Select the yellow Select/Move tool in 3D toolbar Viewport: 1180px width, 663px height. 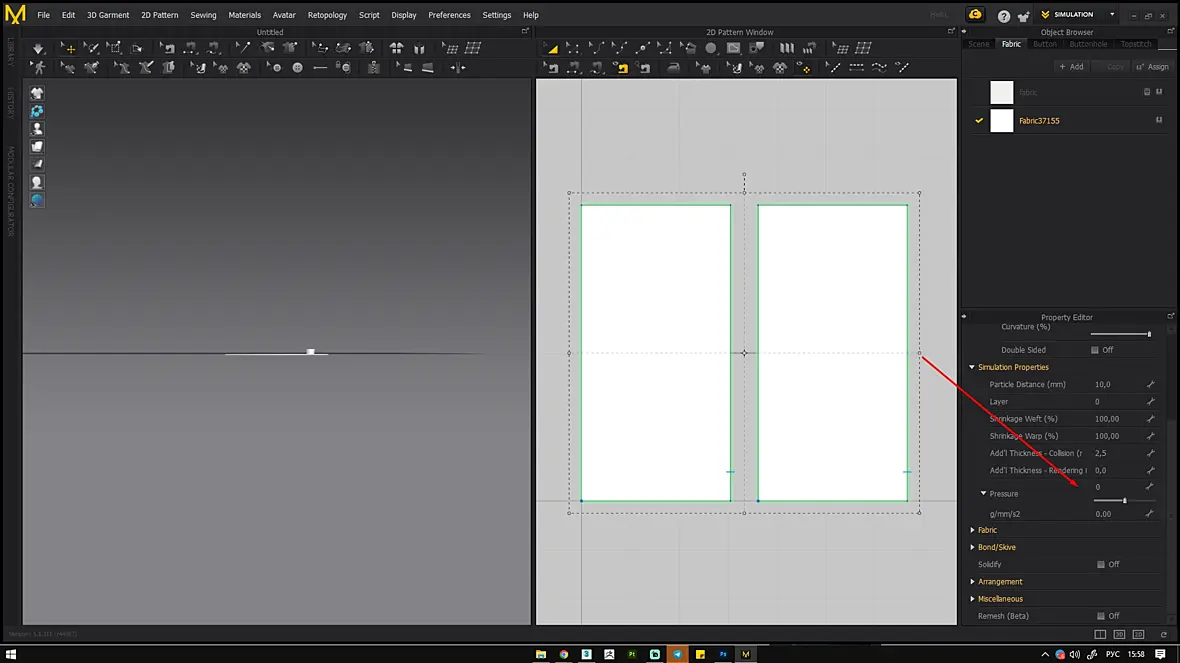click(x=68, y=48)
